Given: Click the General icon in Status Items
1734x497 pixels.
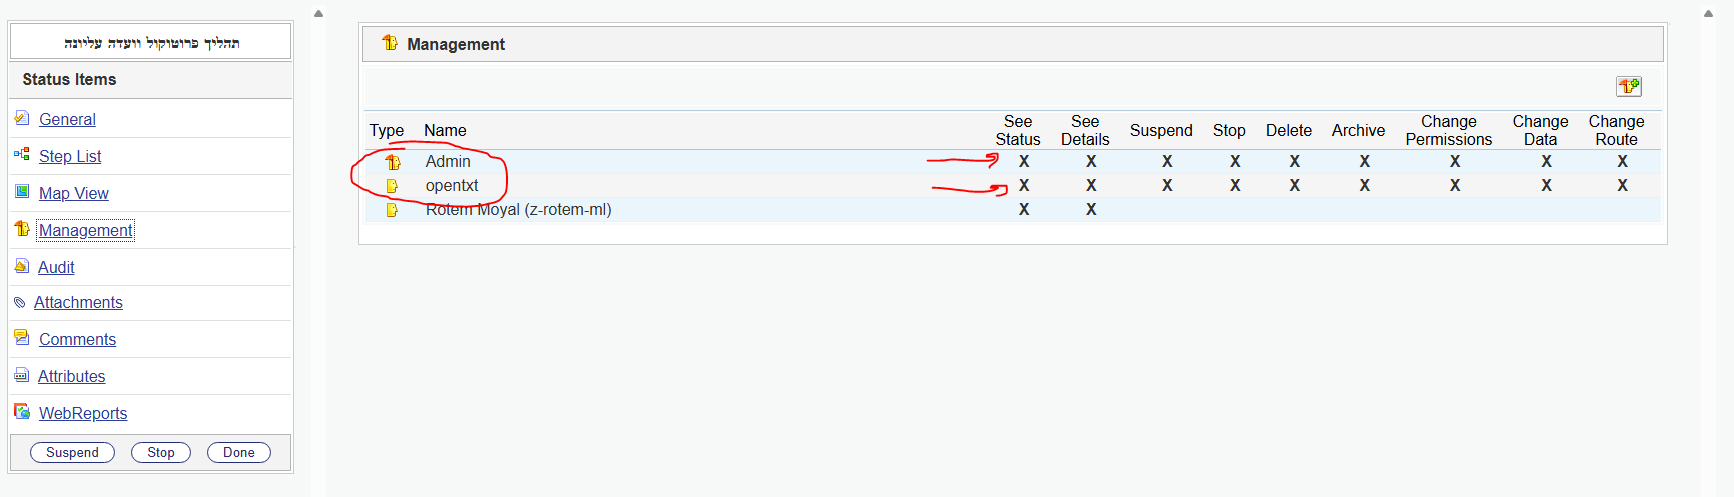Looking at the screenshot, I should coord(22,118).
